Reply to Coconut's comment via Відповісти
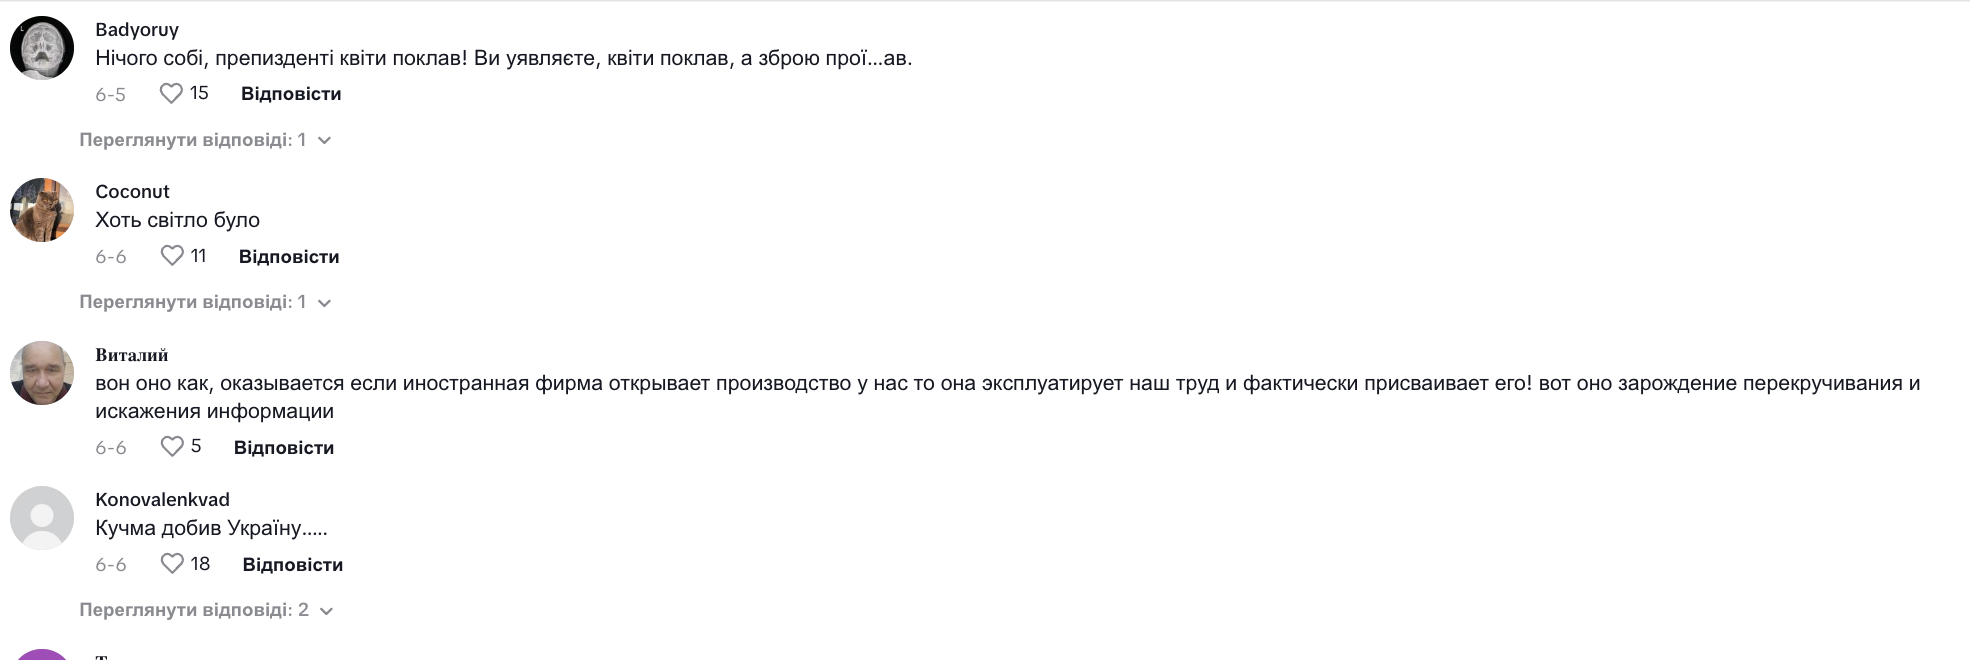 [x=289, y=257]
